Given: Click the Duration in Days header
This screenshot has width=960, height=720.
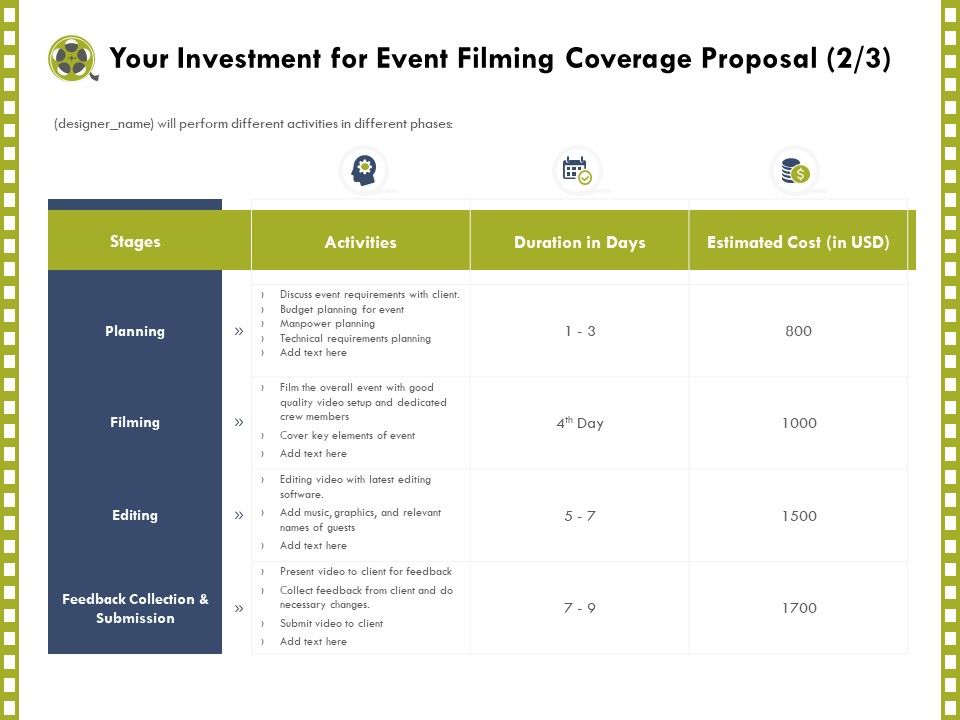Looking at the screenshot, I should click(580, 242).
